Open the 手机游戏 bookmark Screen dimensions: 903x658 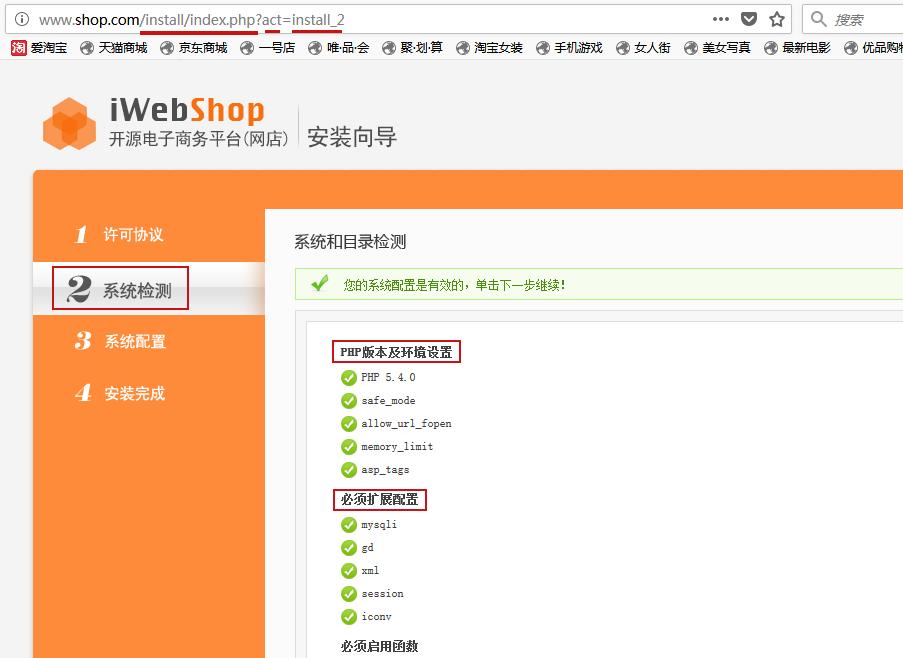tap(569, 48)
